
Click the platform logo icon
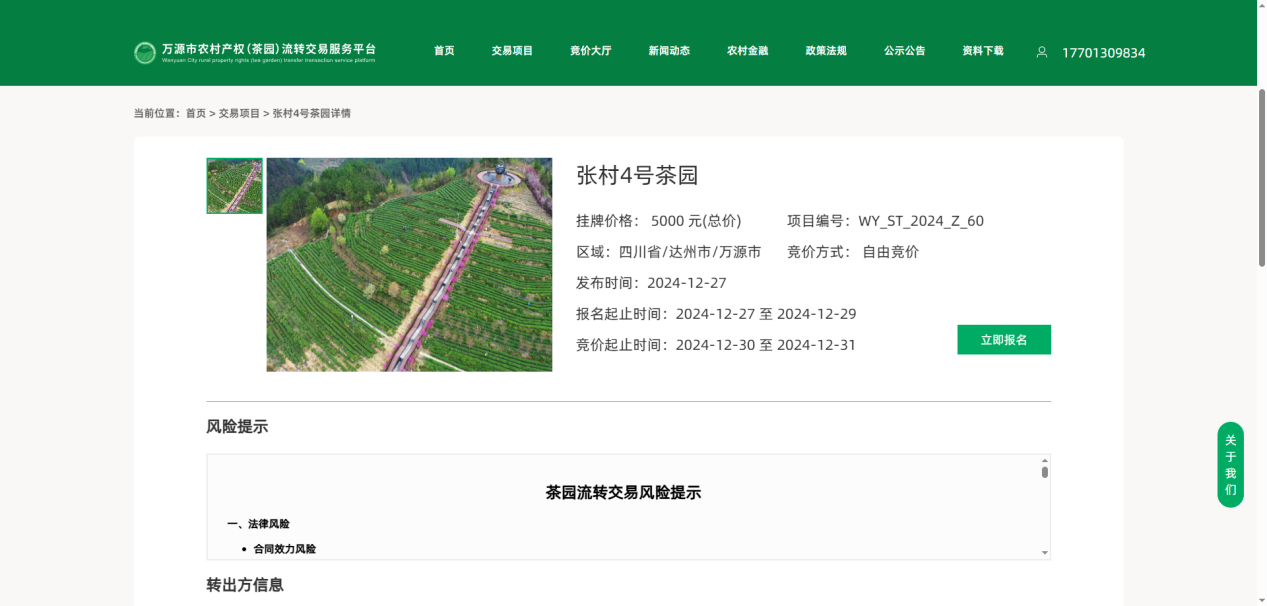145,53
